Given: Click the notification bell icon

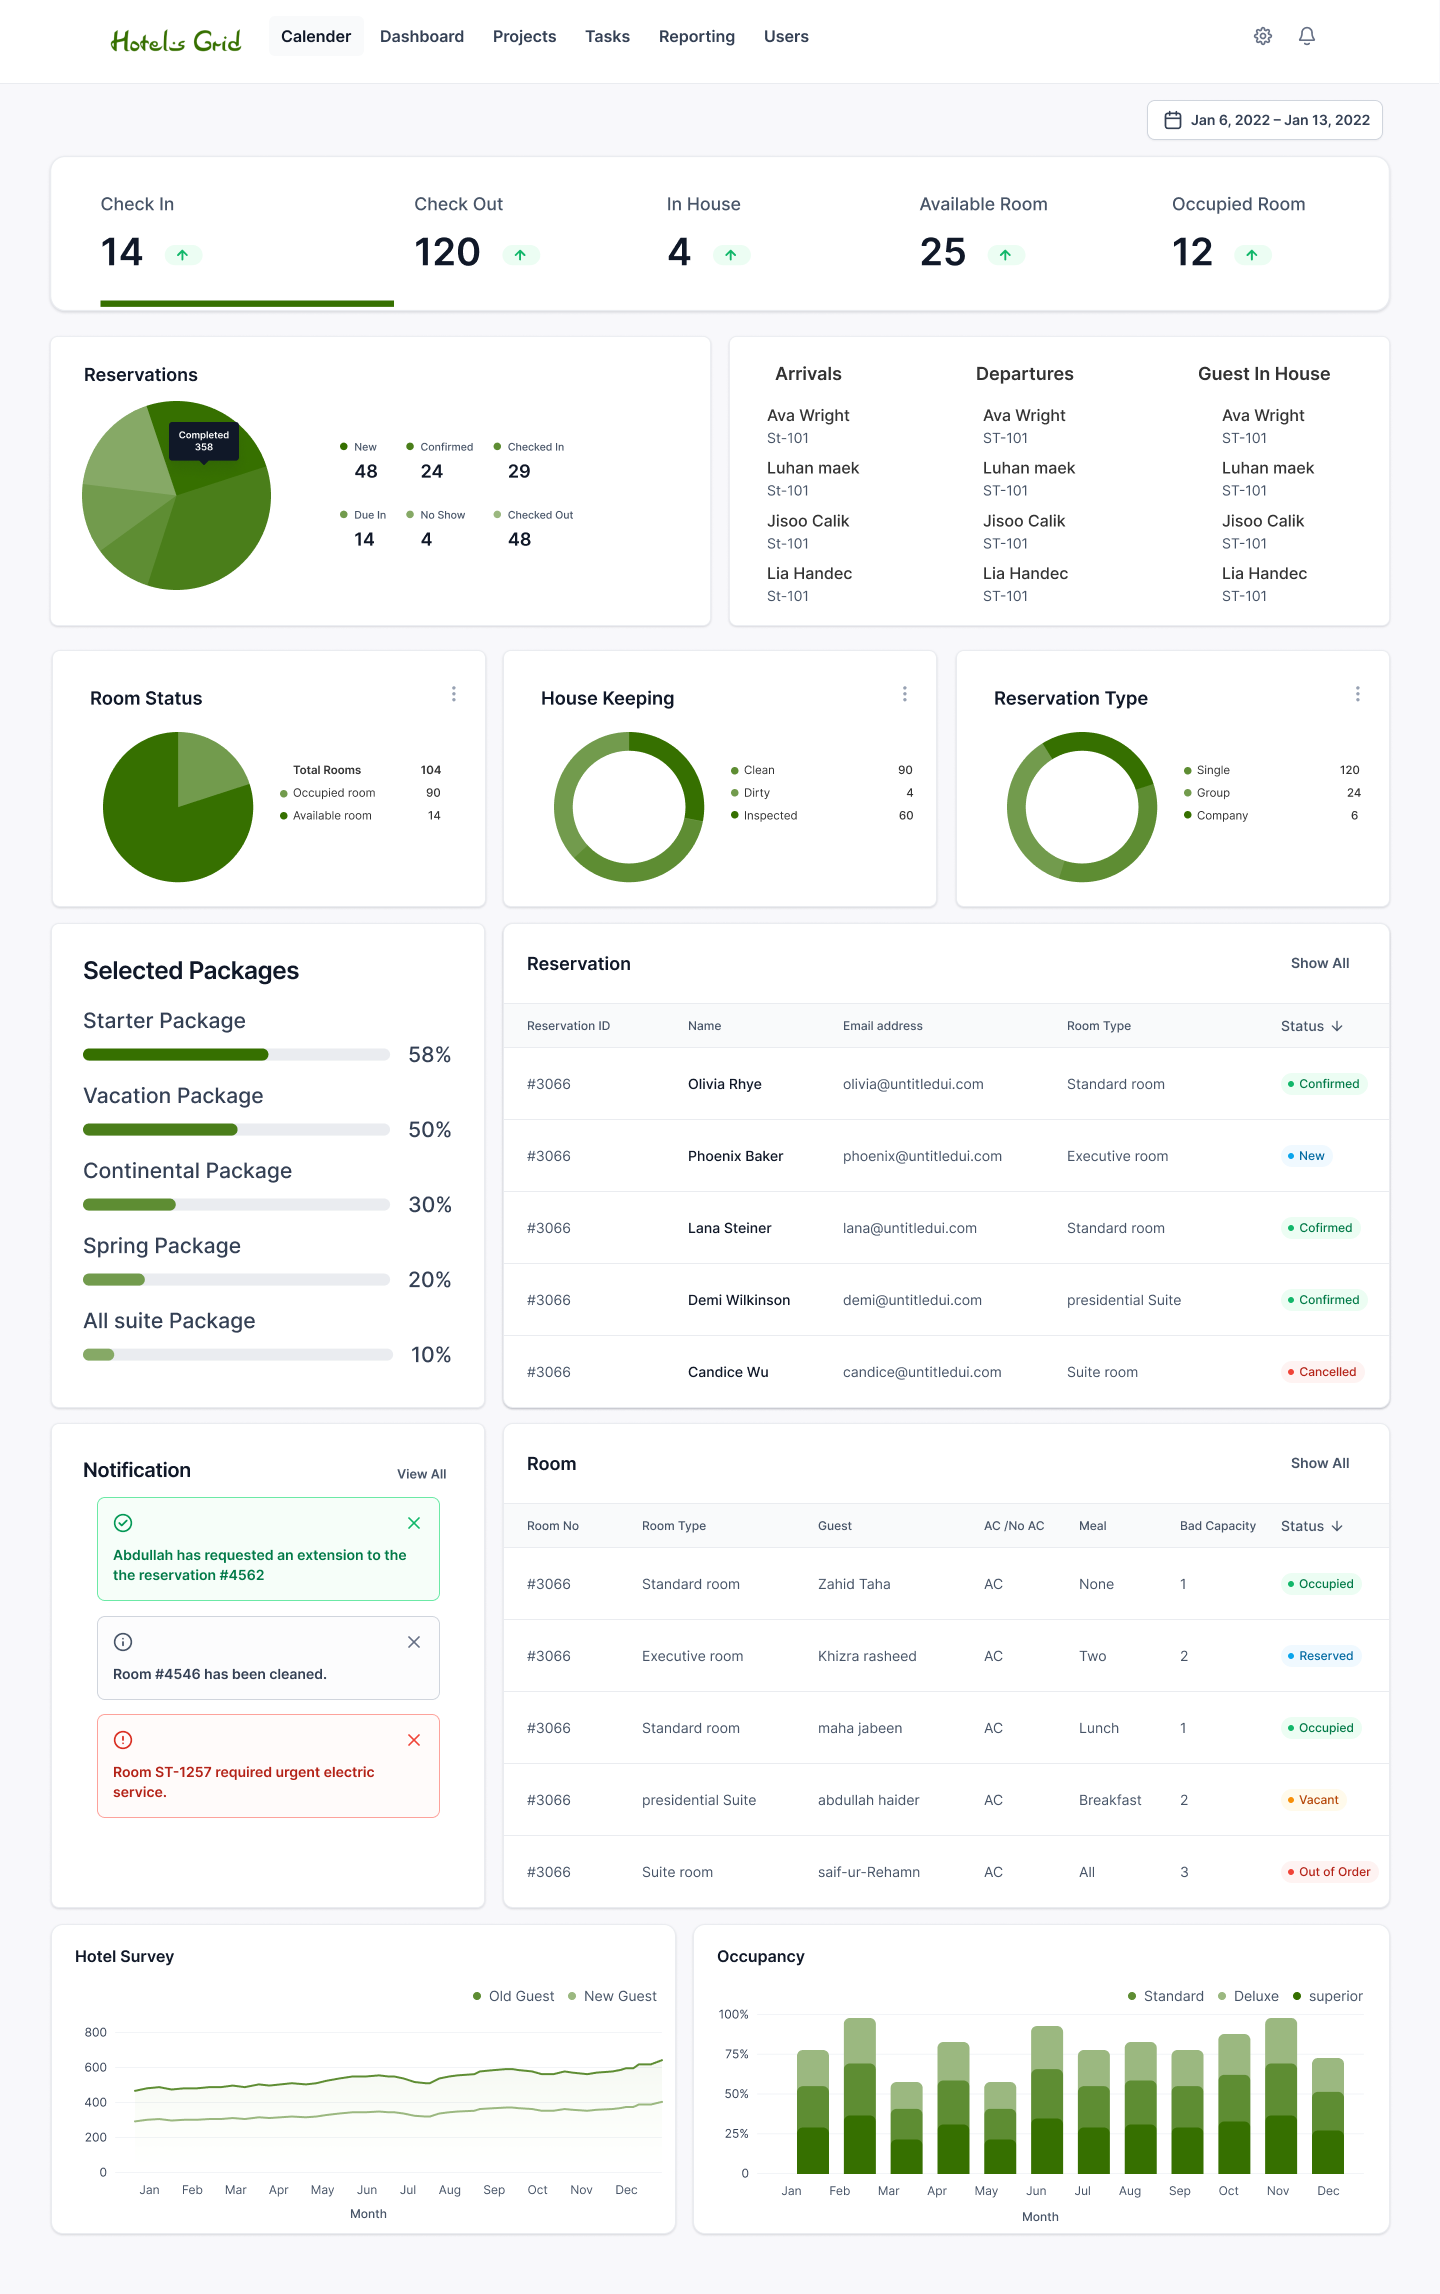Looking at the screenshot, I should coord(1307,36).
